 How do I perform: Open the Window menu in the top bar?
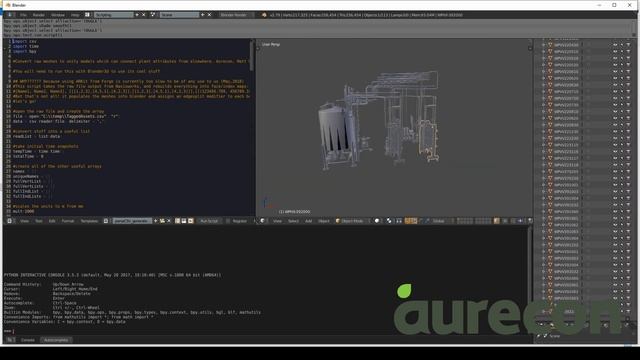tap(58, 15)
